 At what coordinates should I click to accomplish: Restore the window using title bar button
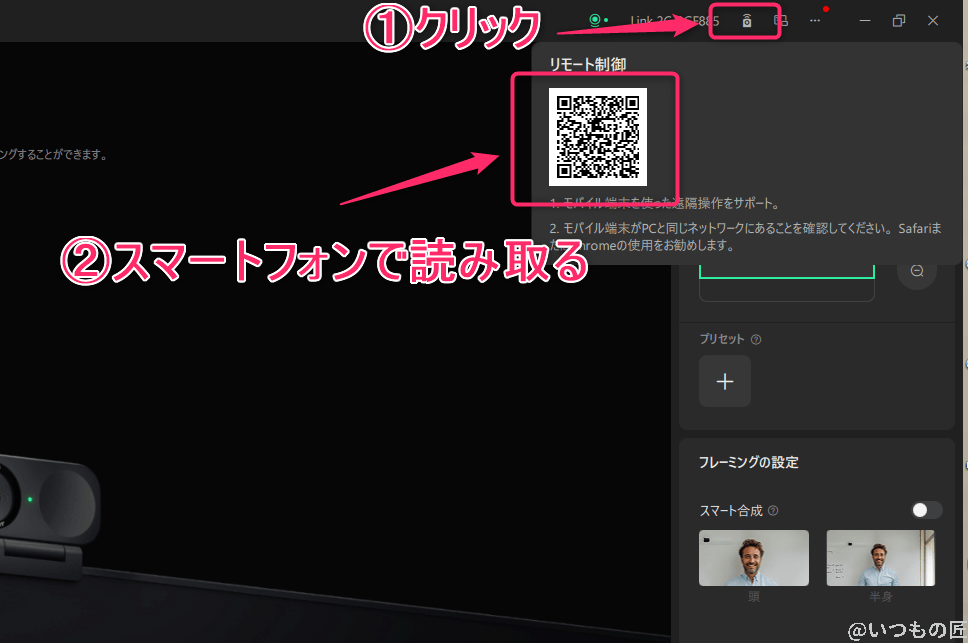coord(899,21)
